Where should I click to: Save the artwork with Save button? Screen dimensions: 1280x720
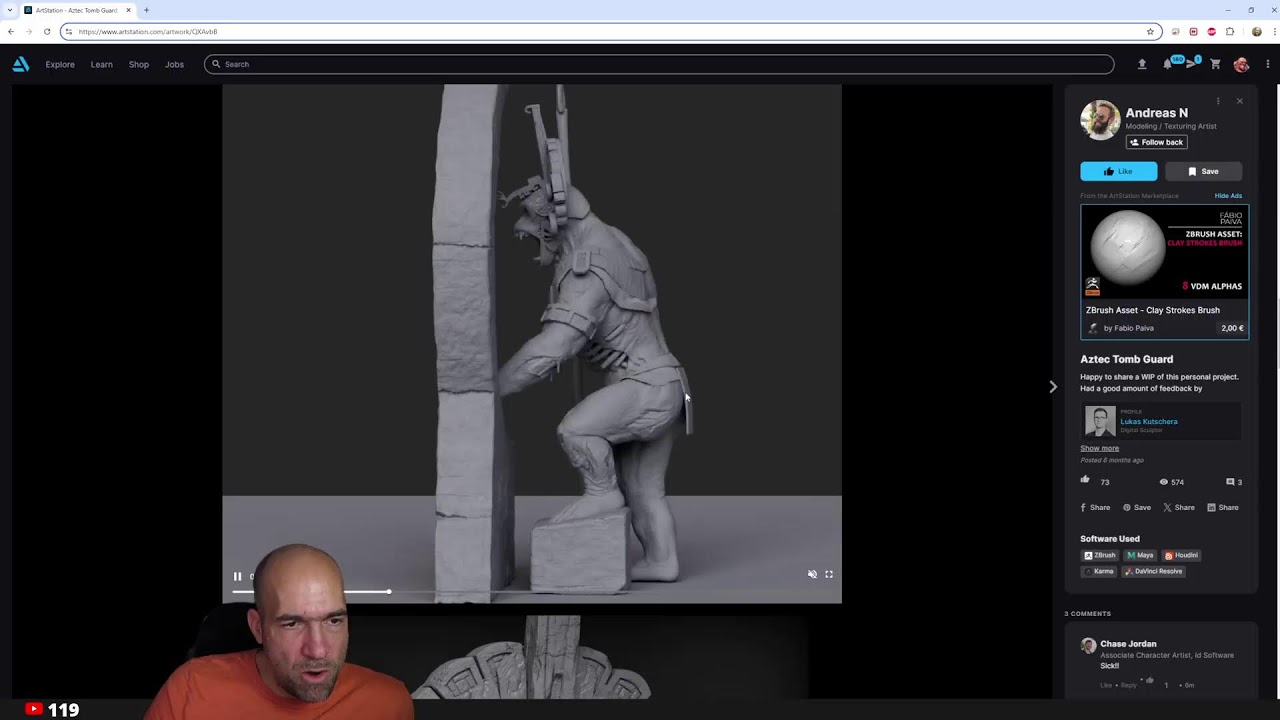point(1204,171)
